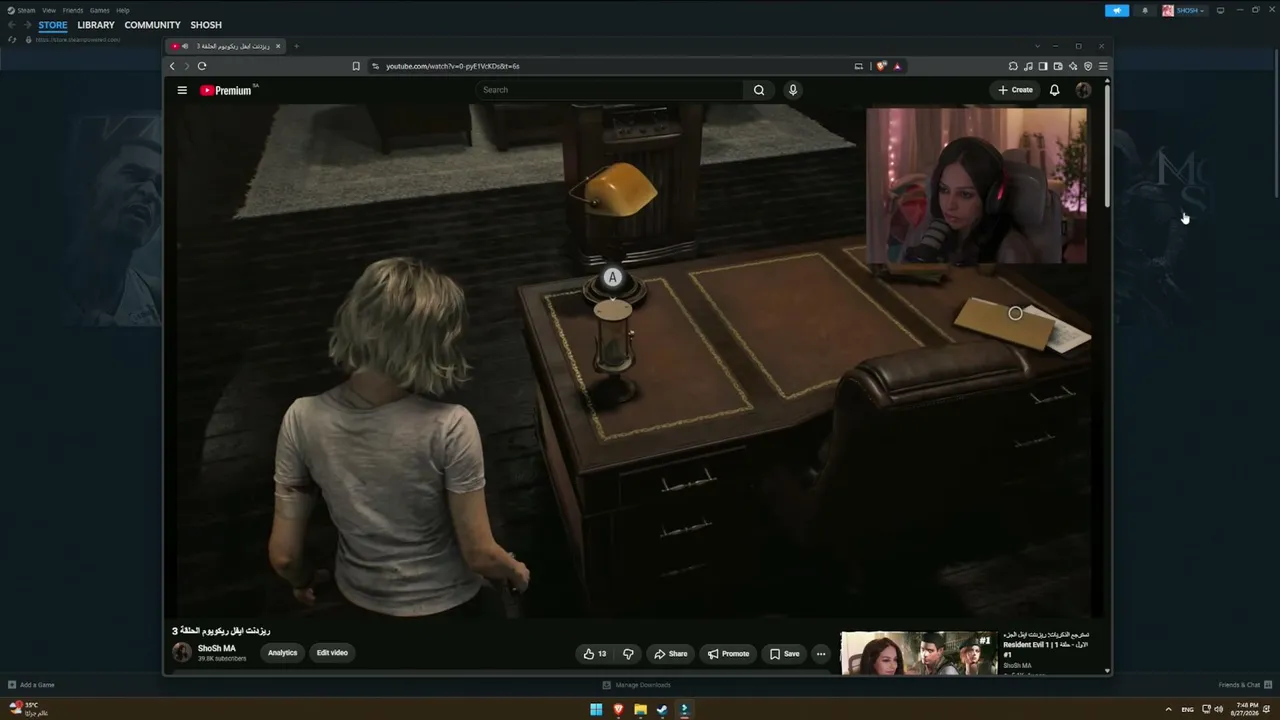Open Steam LIBRARY tab

(x=96, y=25)
